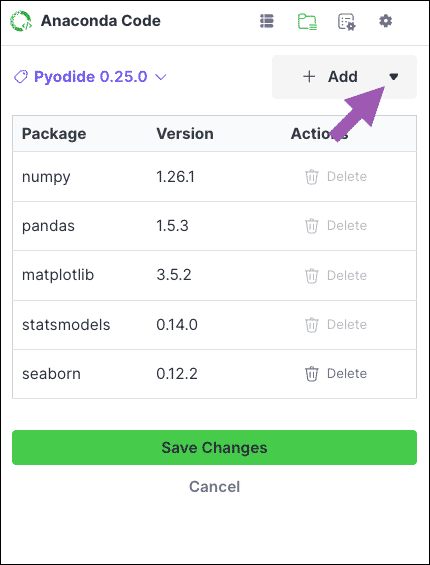Click the Anaconda Code logo icon

coord(21,21)
